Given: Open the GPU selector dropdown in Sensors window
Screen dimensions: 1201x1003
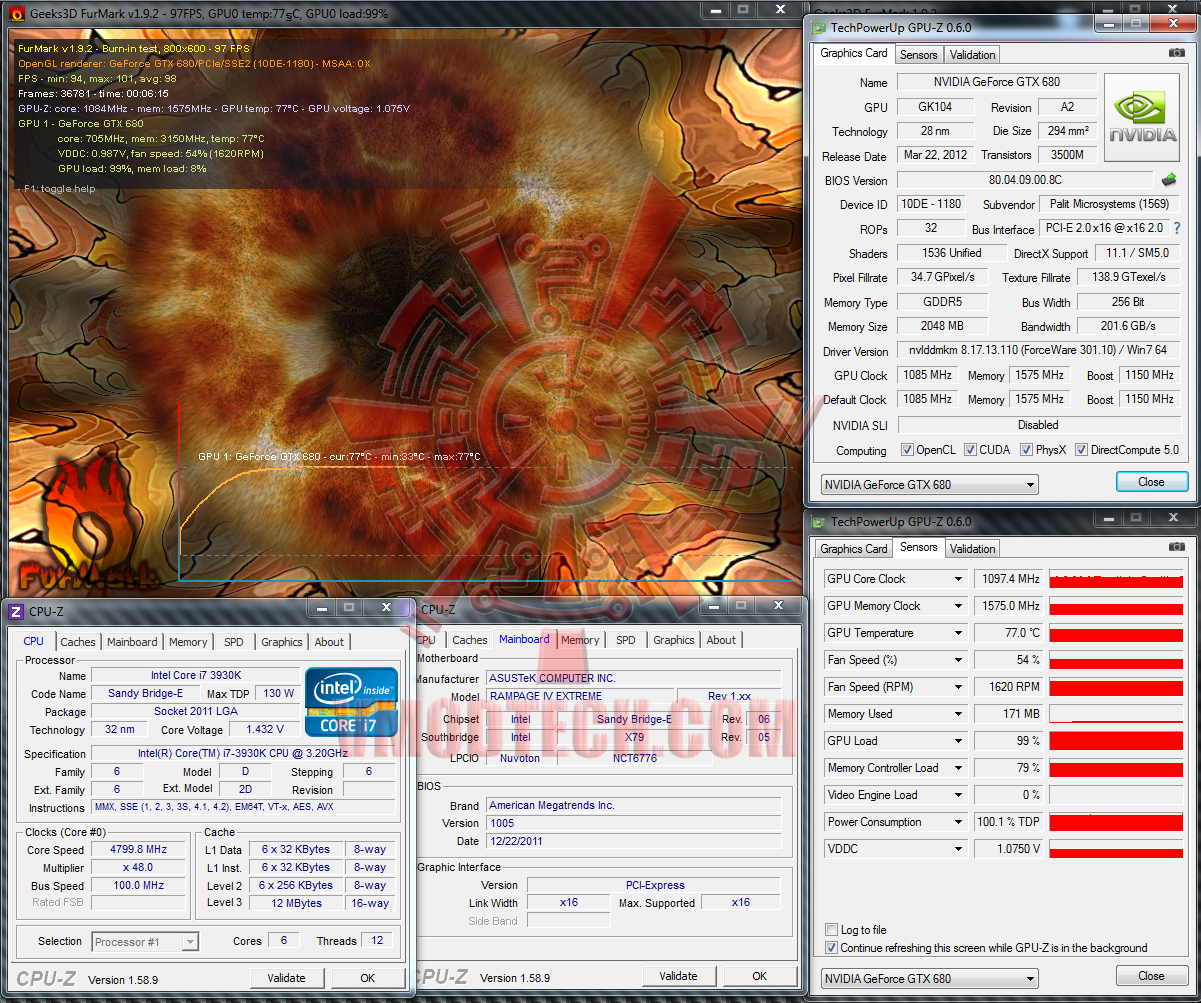Looking at the screenshot, I should pyautogui.click(x=929, y=979).
